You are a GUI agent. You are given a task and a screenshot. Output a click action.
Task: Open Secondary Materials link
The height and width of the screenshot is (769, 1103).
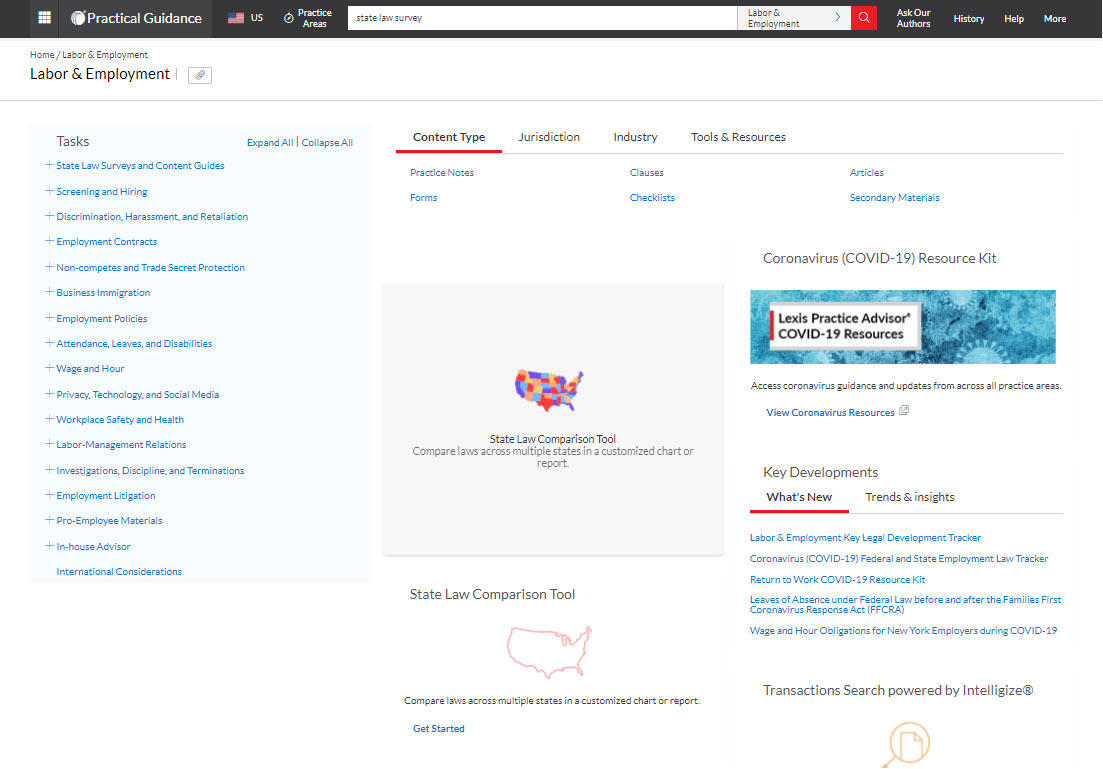pos(894,198)
